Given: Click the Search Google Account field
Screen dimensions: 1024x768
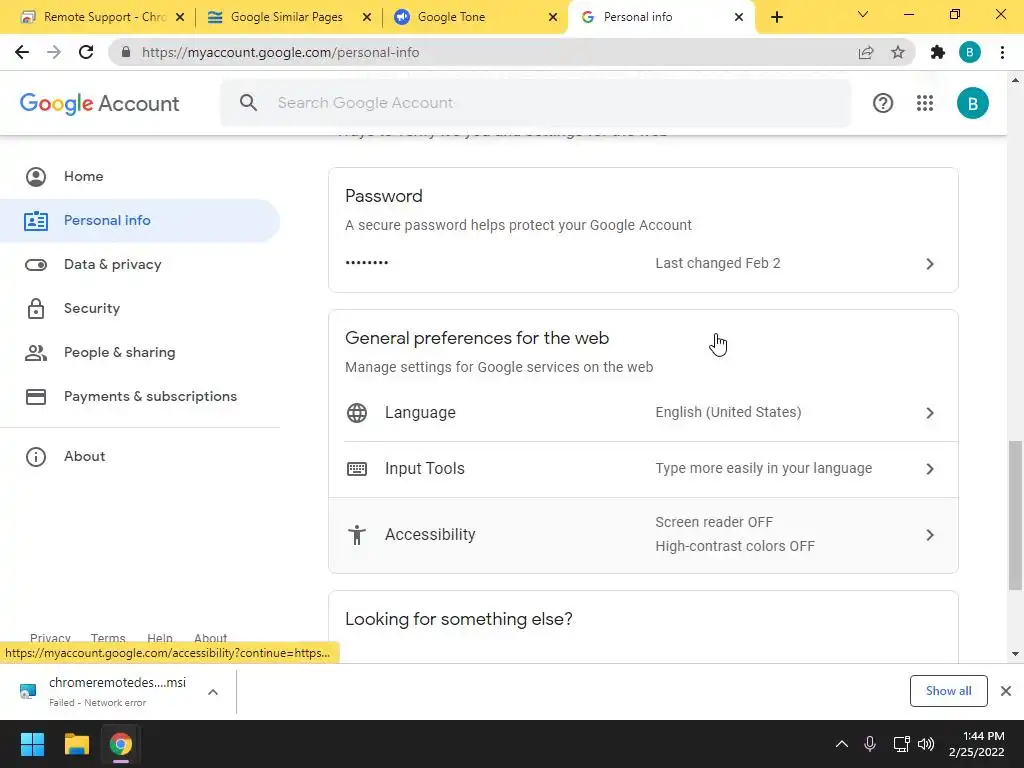Looking at the screenshot, I should pos(536,103).
